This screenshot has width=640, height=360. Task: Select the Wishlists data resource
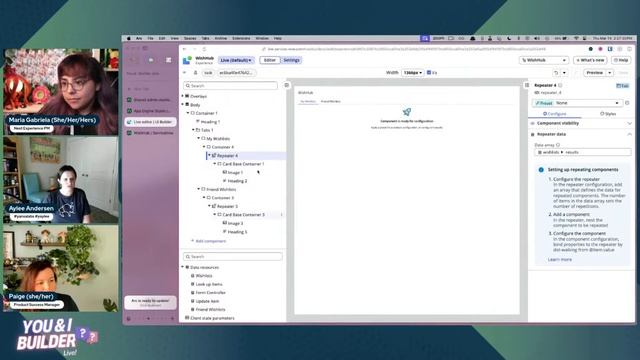point(204,276)
